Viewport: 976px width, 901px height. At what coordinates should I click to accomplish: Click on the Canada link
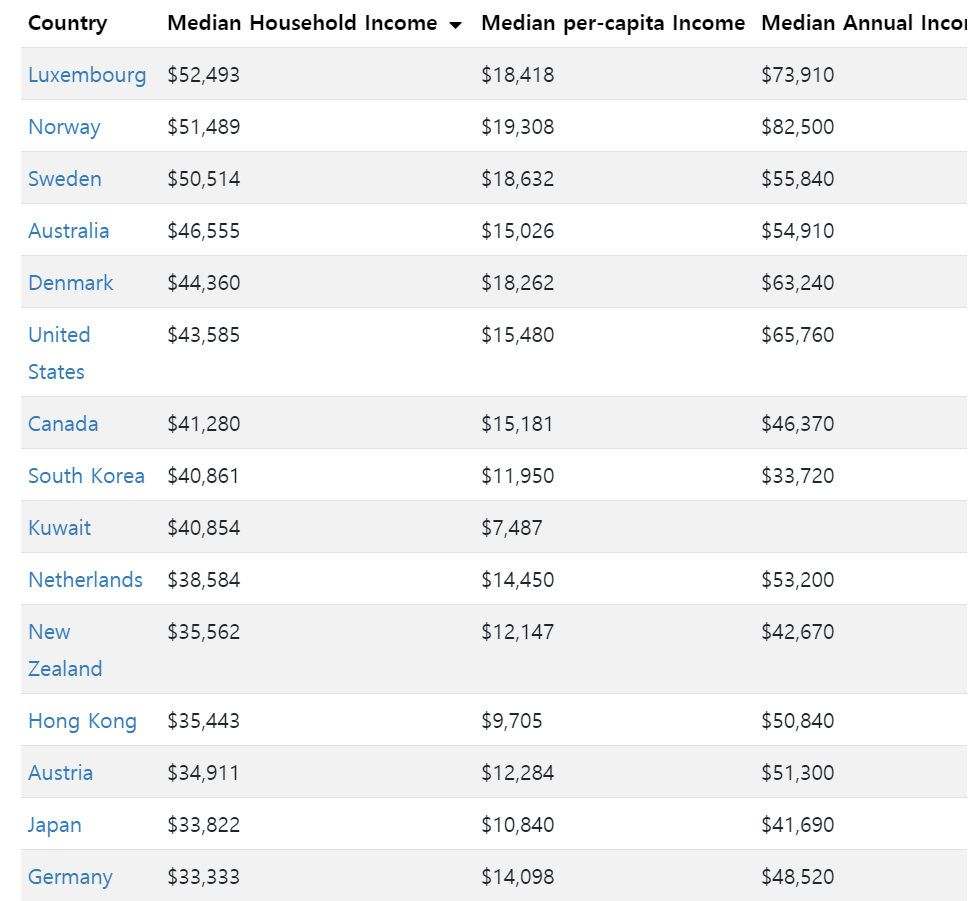63,424
